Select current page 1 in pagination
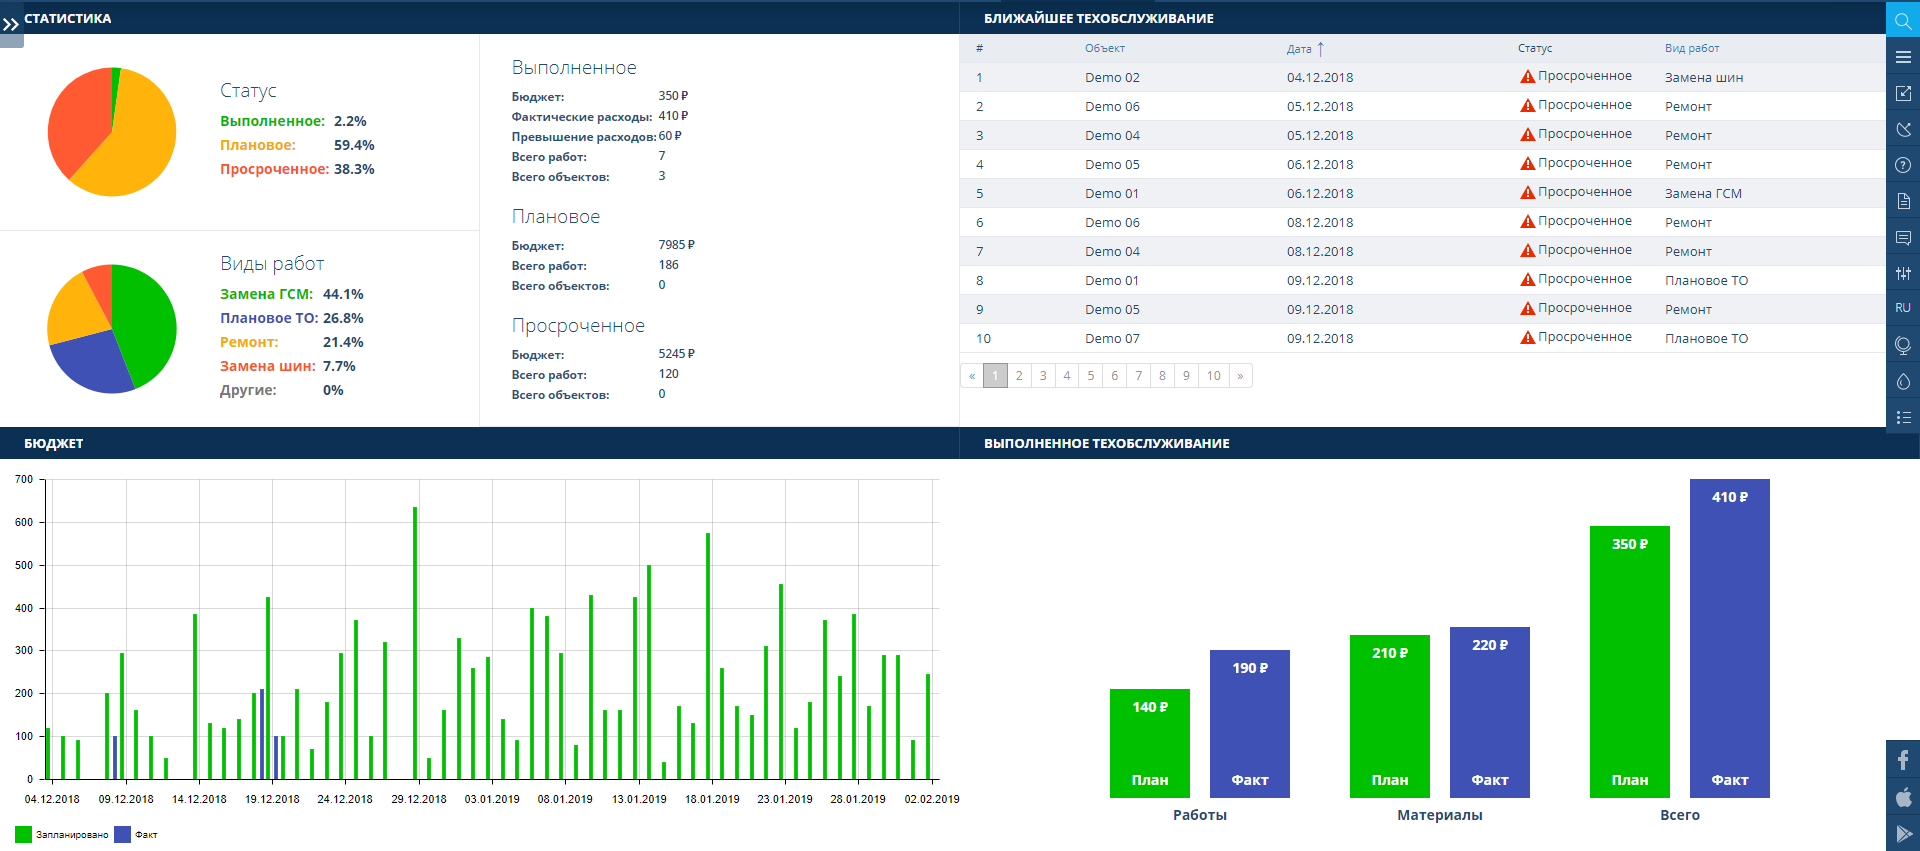Screen dimensions: 1920x851 click(995, 376)
